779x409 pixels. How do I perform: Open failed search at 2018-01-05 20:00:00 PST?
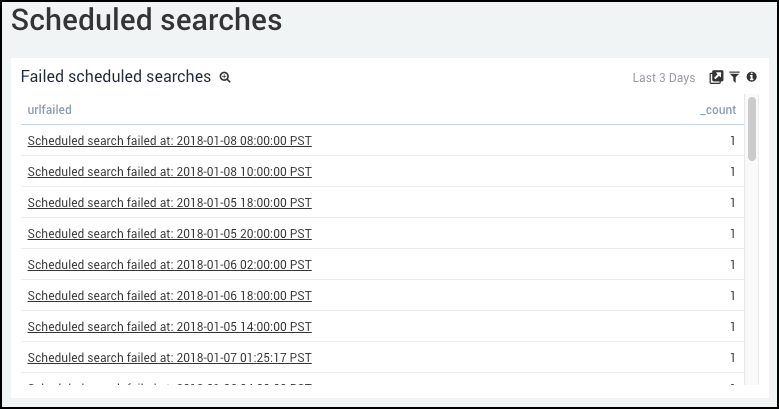[169, 234]
